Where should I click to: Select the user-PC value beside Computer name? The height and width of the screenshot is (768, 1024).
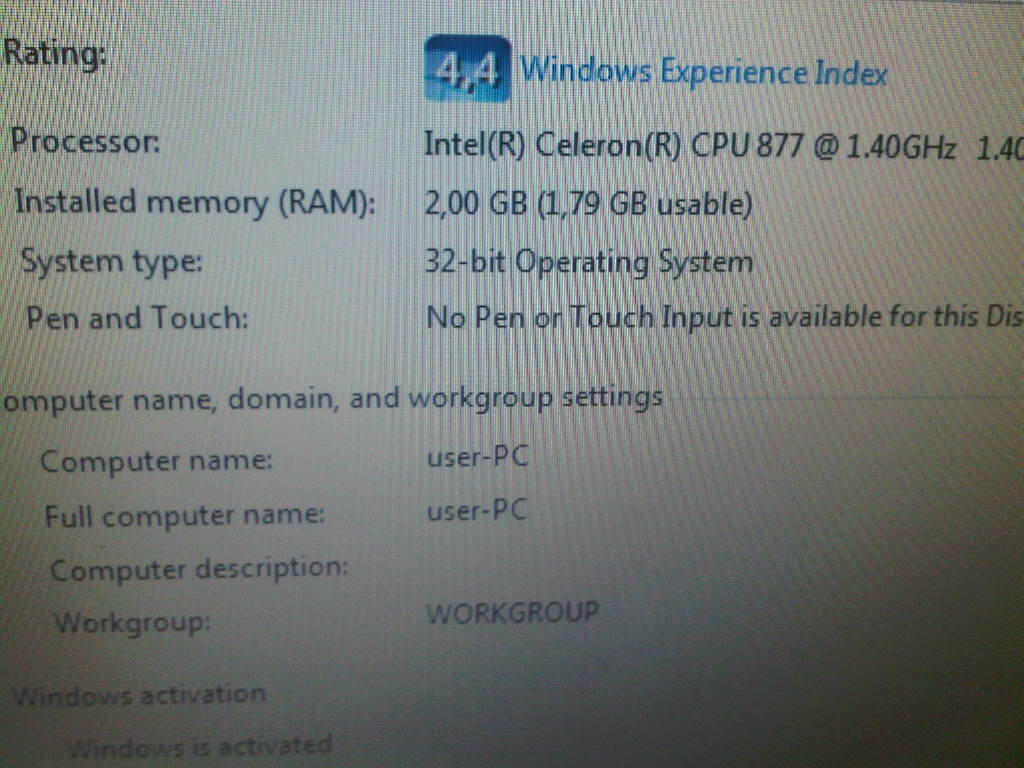click(477, 456)
